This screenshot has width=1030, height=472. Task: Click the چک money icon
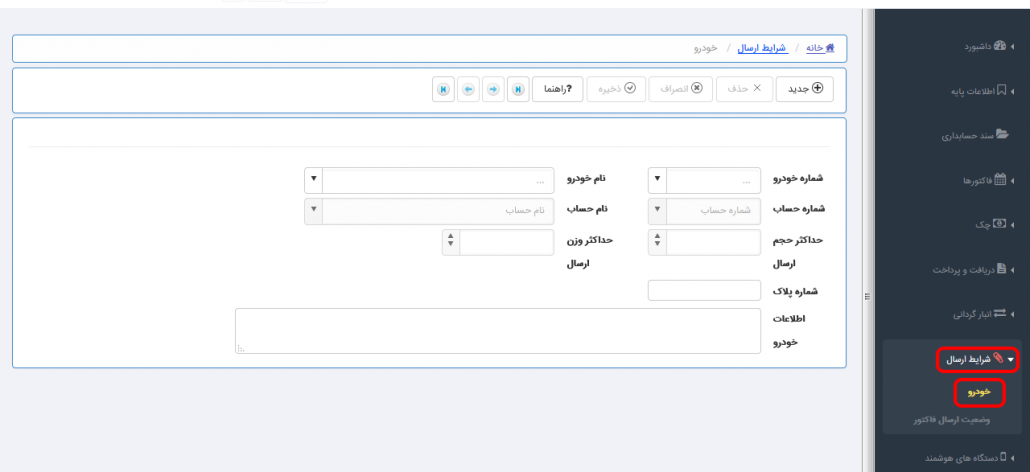coord(1000,224)
